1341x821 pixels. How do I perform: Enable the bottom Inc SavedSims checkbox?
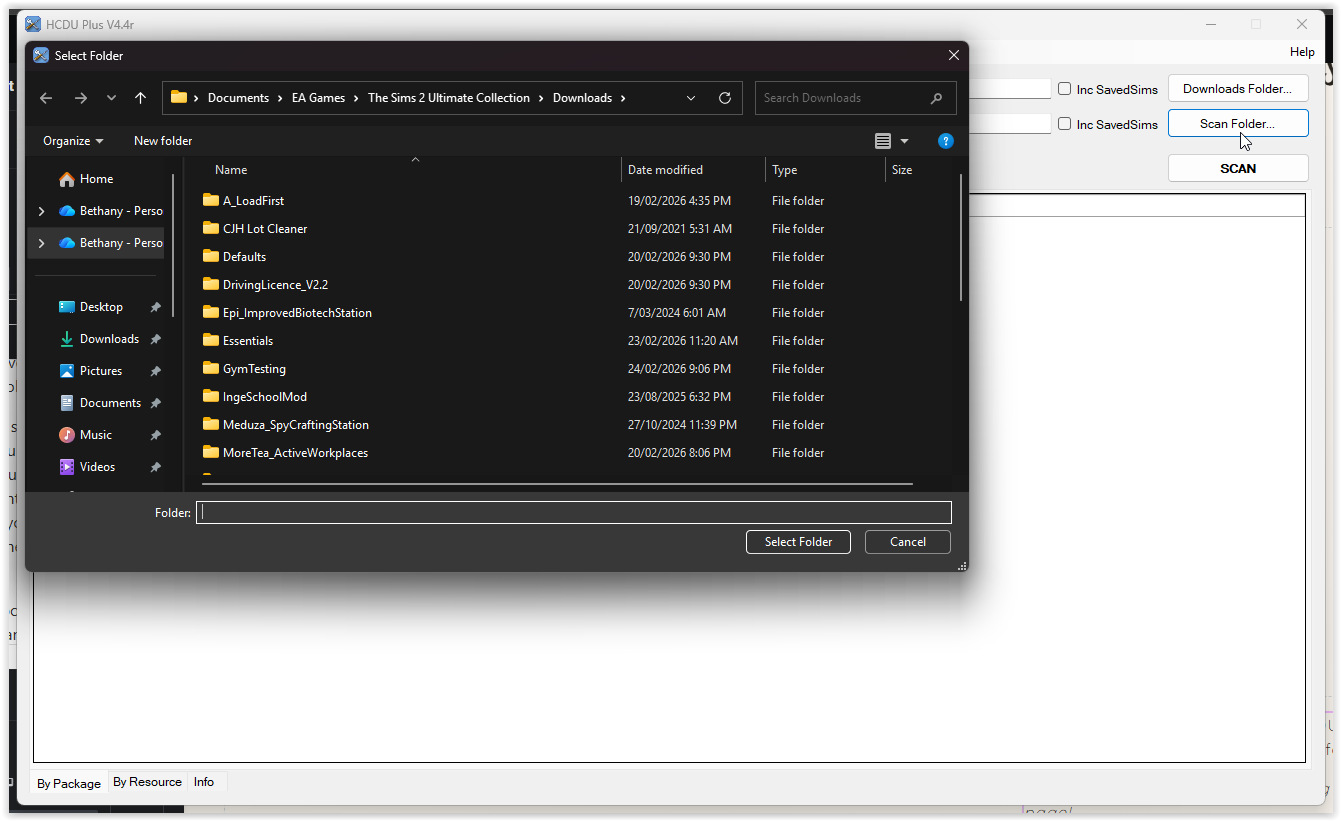(1064, 123)
